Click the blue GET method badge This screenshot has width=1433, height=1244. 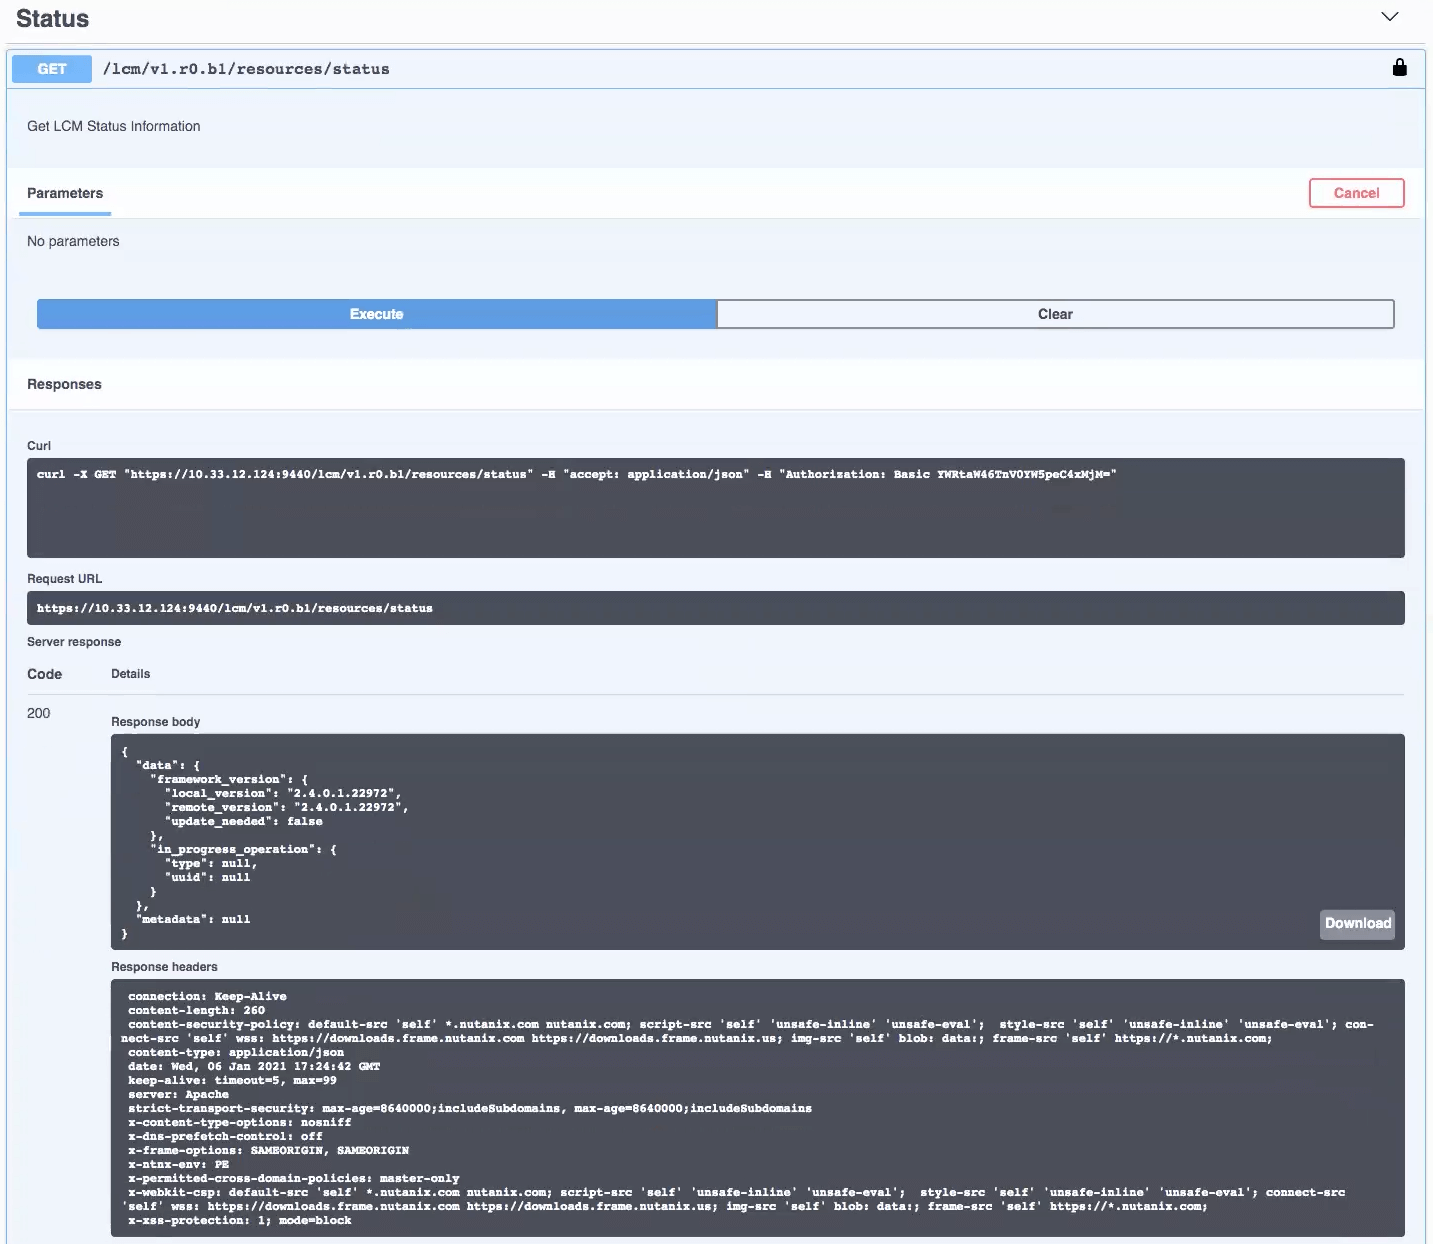coord(52,69)
